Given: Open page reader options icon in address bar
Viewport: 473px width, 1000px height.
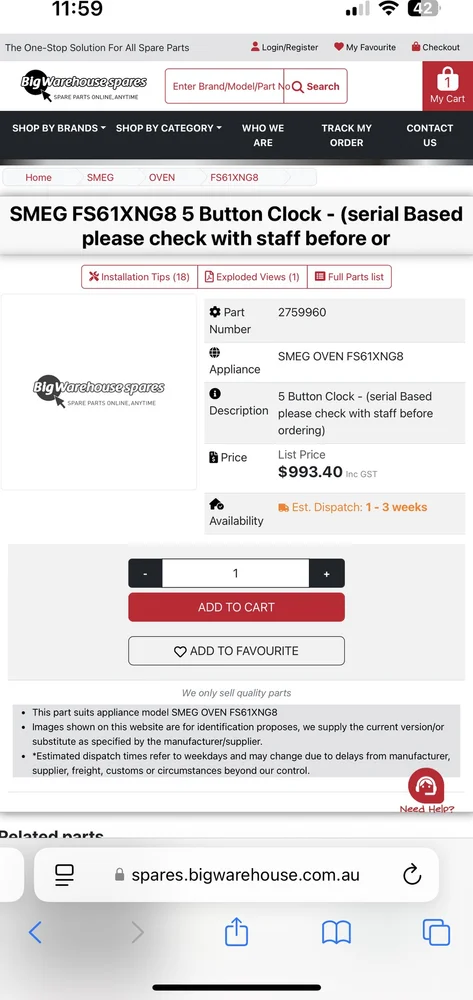Looking at the screenshot, I should pyautogui.click(x=64, y=874).
